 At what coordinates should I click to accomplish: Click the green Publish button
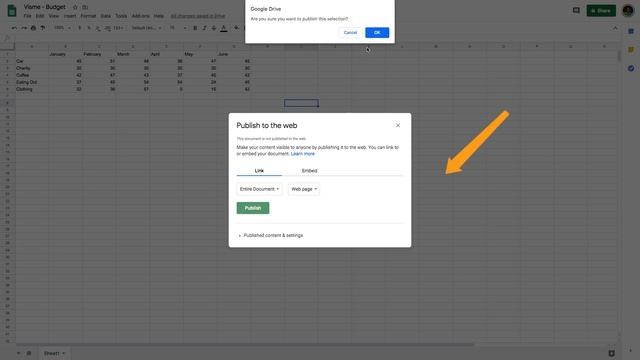[253, 208]
